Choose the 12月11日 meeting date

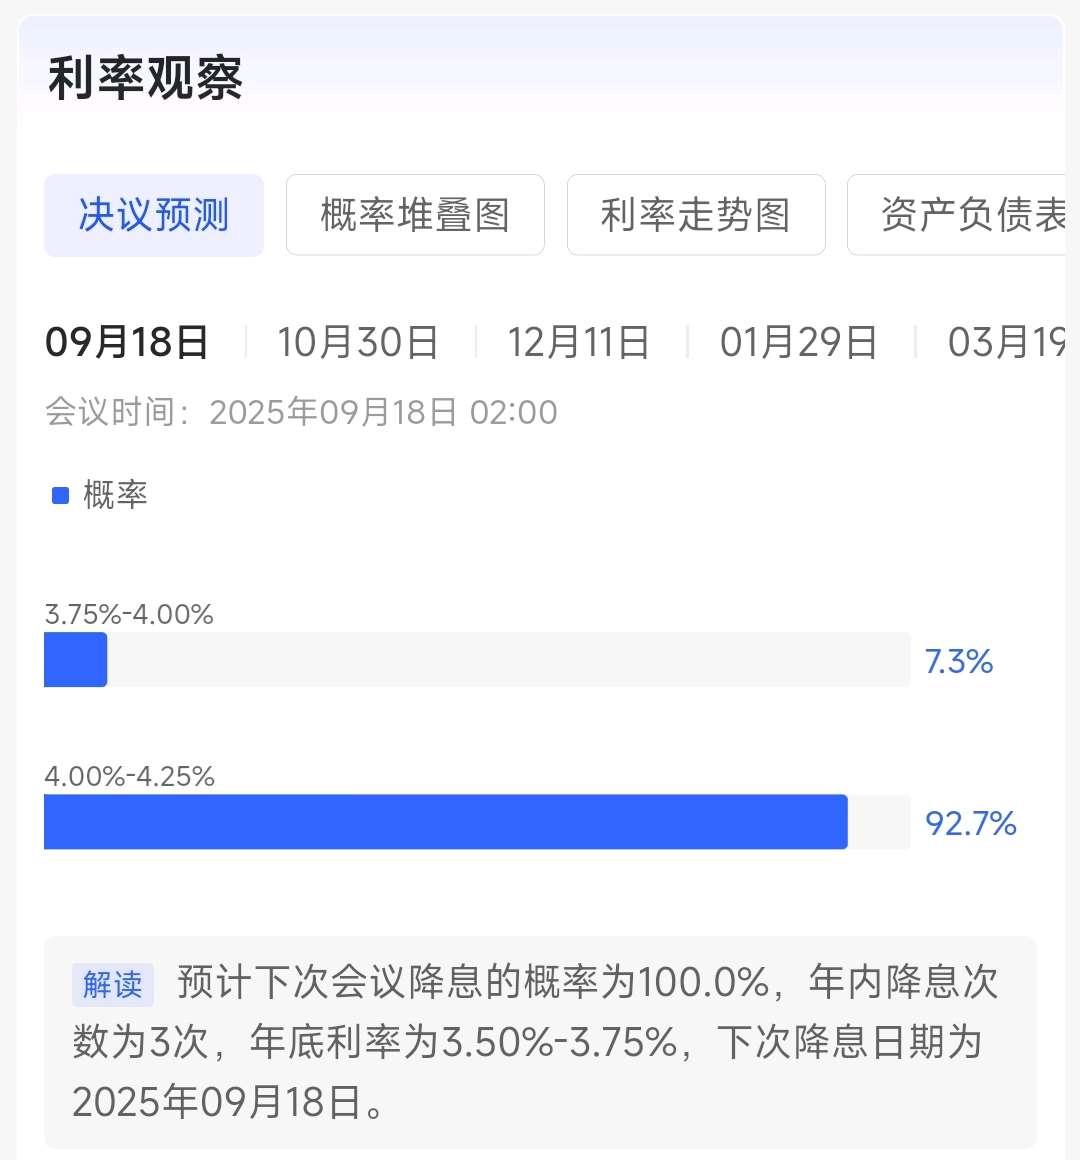point(579,342)
